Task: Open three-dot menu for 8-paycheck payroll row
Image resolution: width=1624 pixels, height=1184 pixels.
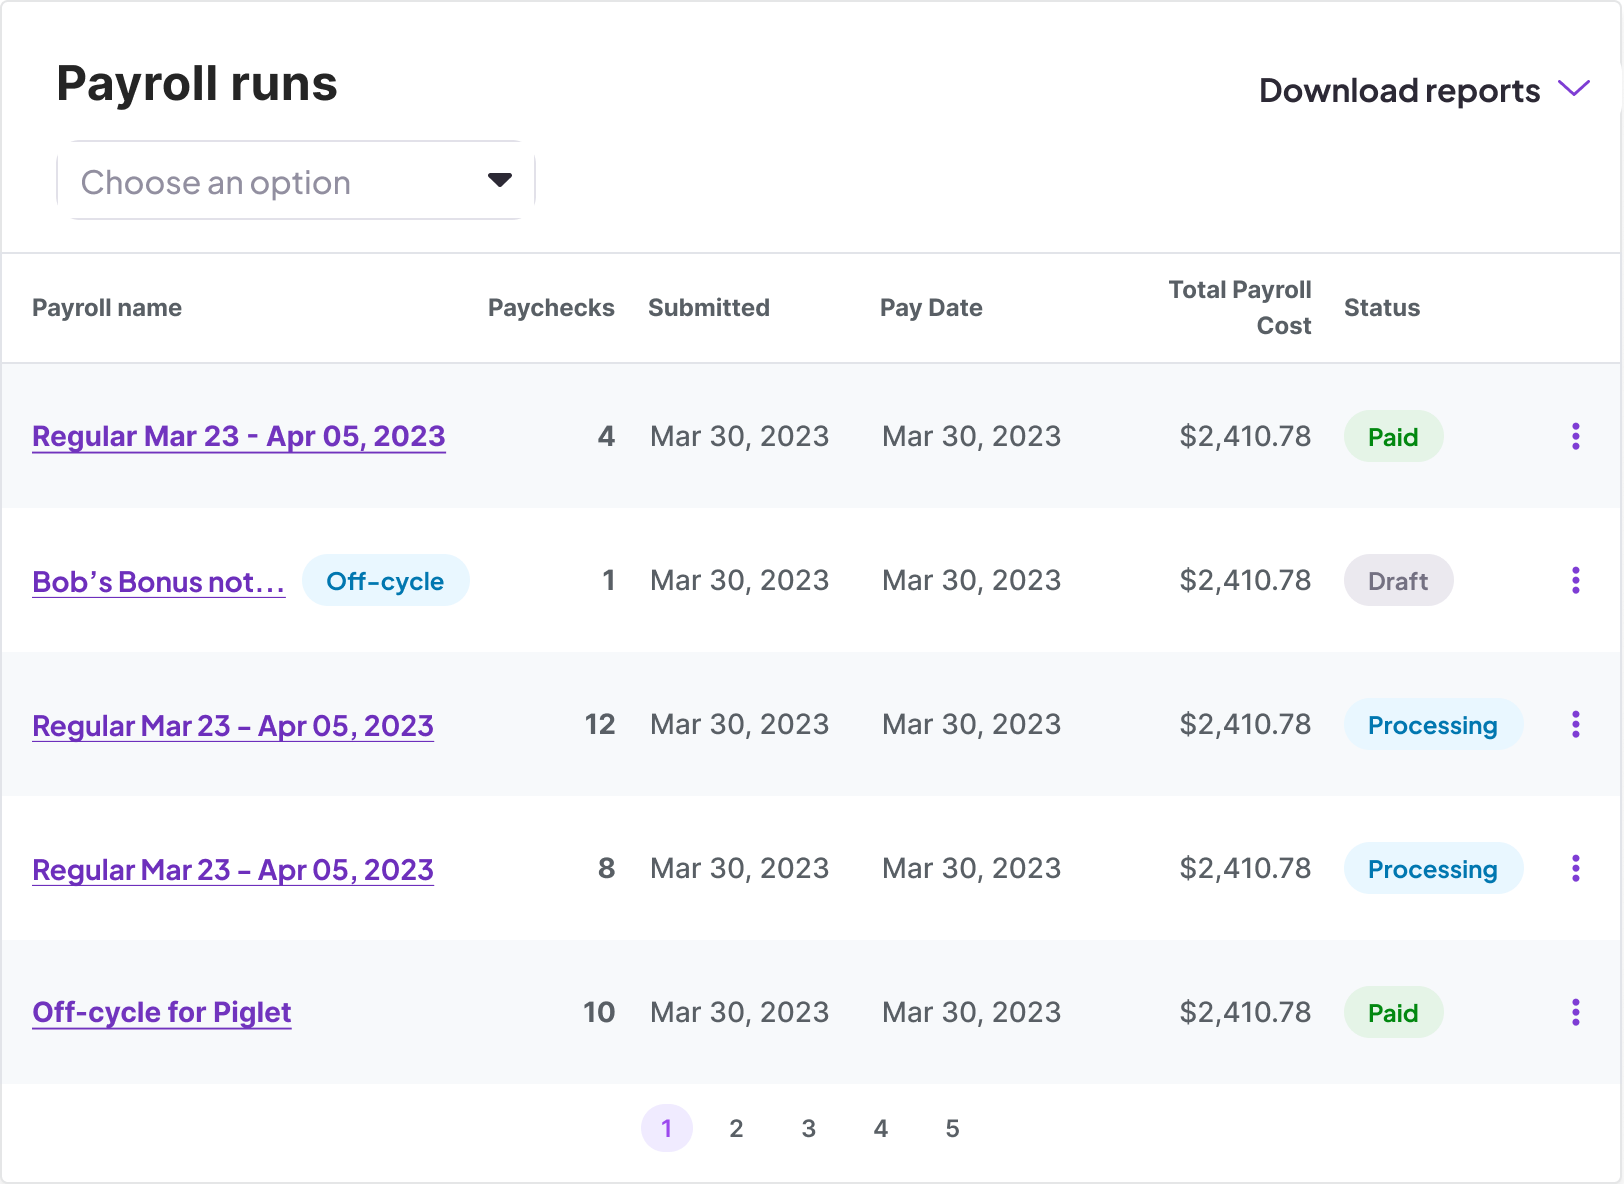Action: pyautogui.click(x=1575, y=868)
